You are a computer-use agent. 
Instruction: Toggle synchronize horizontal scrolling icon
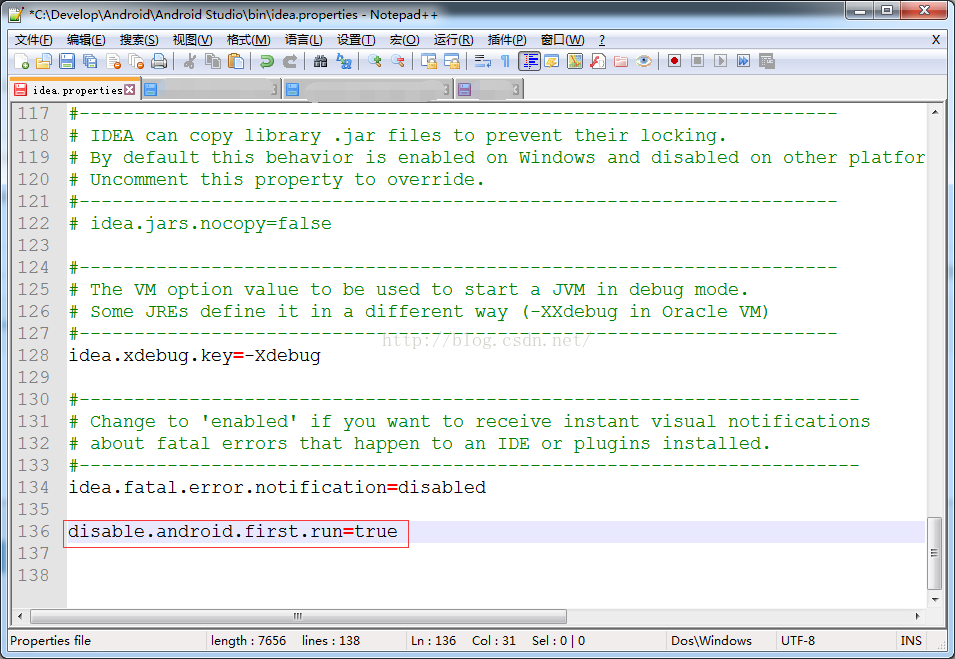click(452, 62)
